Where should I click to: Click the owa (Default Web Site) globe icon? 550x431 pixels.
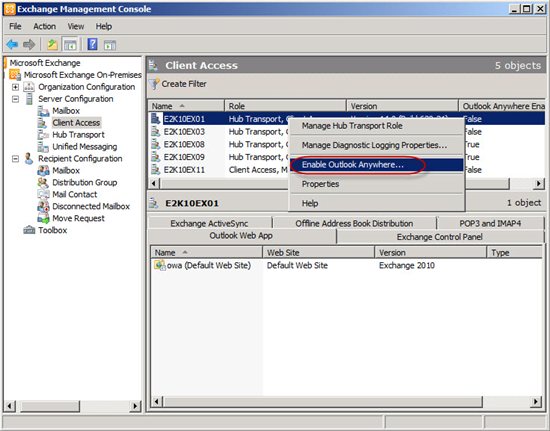click(x=160, y=265)
